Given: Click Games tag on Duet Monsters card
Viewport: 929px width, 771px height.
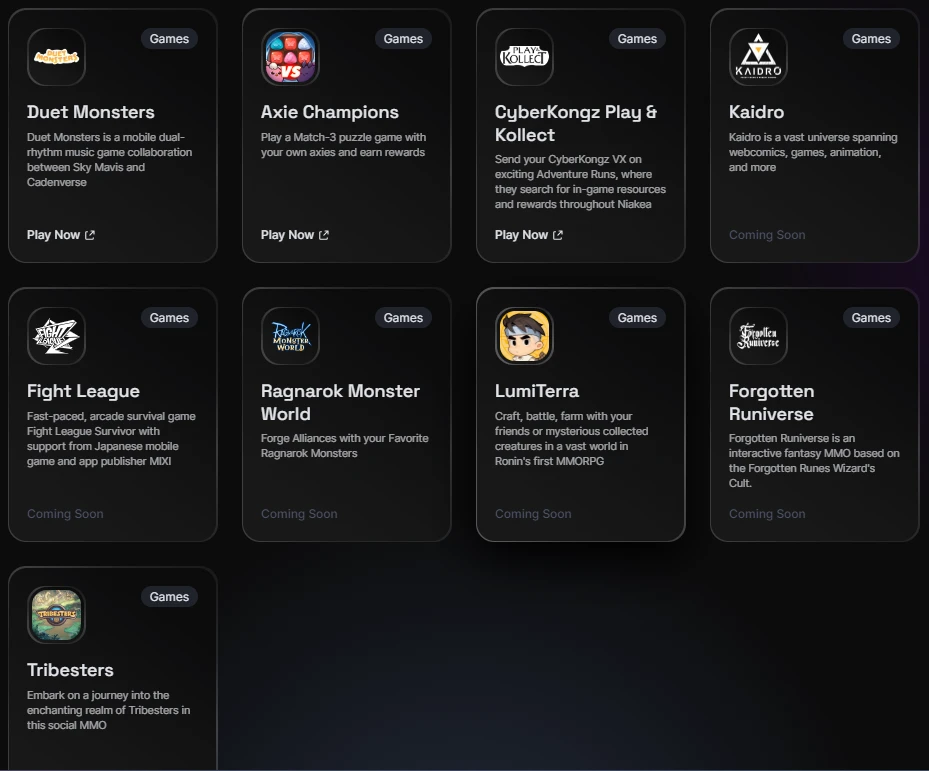Looking at the screenshot, I should point(169,39).
